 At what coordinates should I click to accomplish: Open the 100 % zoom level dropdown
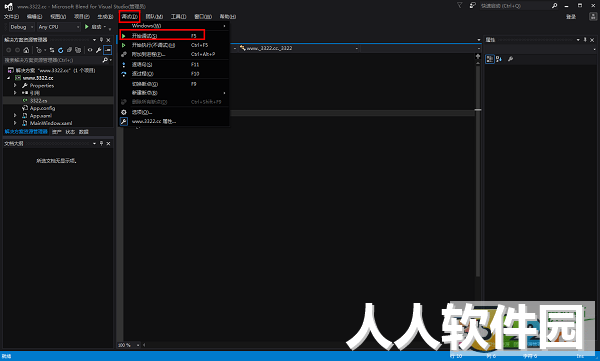click(x=129, y=345)
